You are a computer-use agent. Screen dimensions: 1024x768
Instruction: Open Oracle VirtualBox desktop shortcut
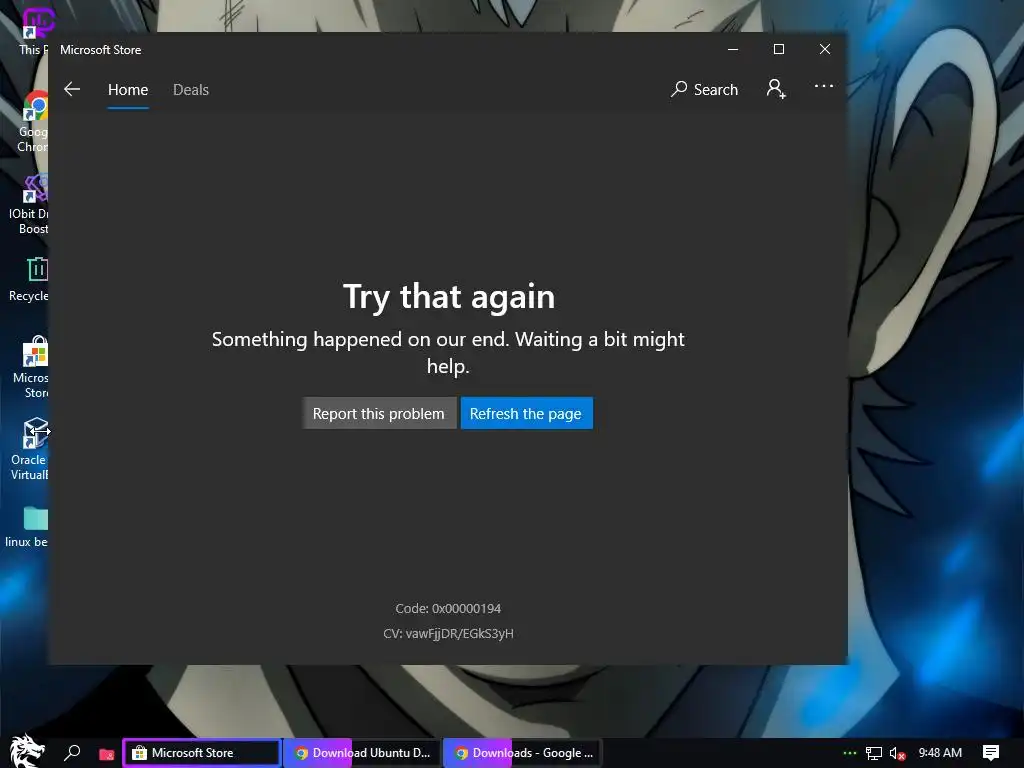30,449
